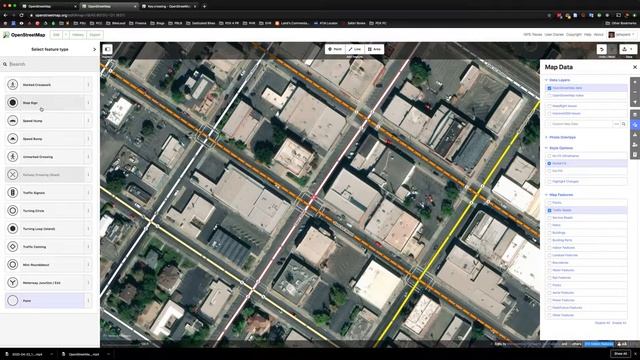Uncheck OpenStreetMap data layer
Screen dimensions: 640x360
point(549,88)
